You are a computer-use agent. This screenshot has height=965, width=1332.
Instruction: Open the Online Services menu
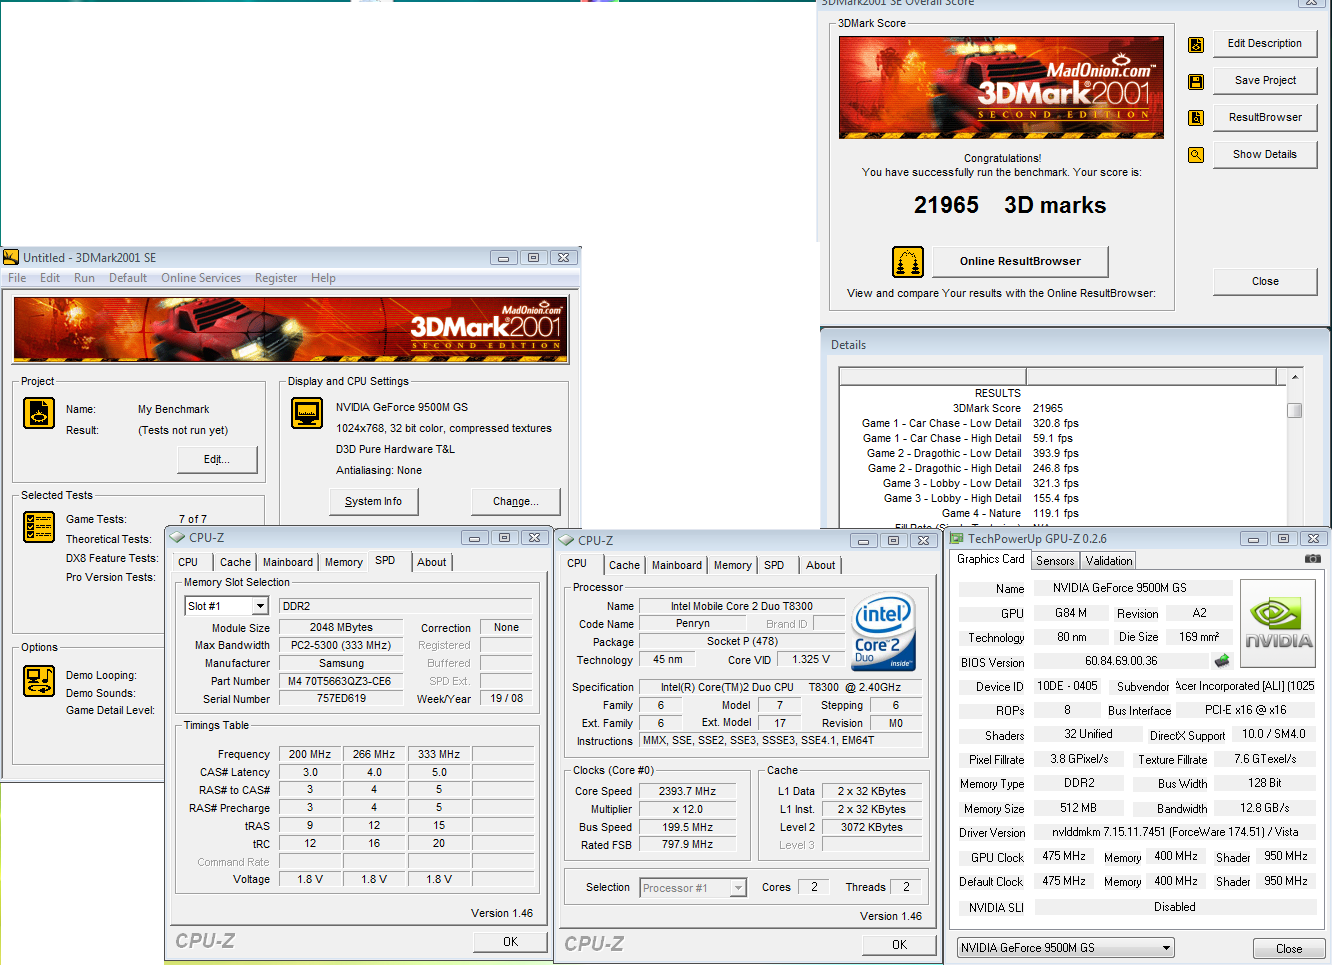pos(201,278)
